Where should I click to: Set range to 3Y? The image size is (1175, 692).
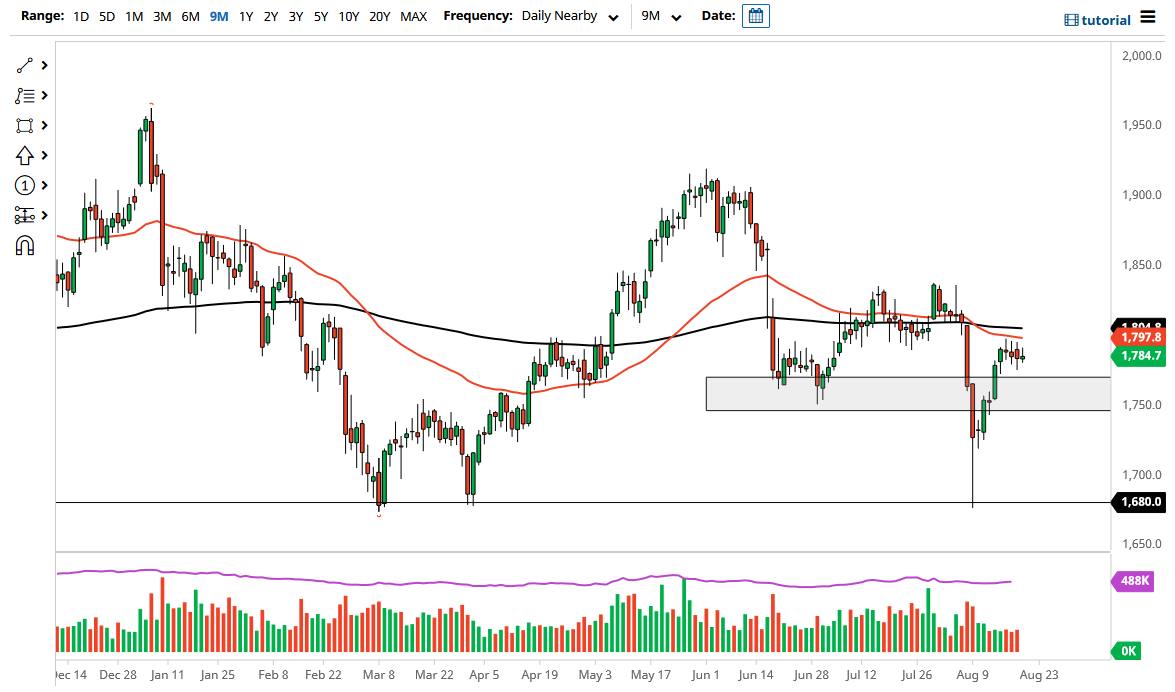point(295,16)
